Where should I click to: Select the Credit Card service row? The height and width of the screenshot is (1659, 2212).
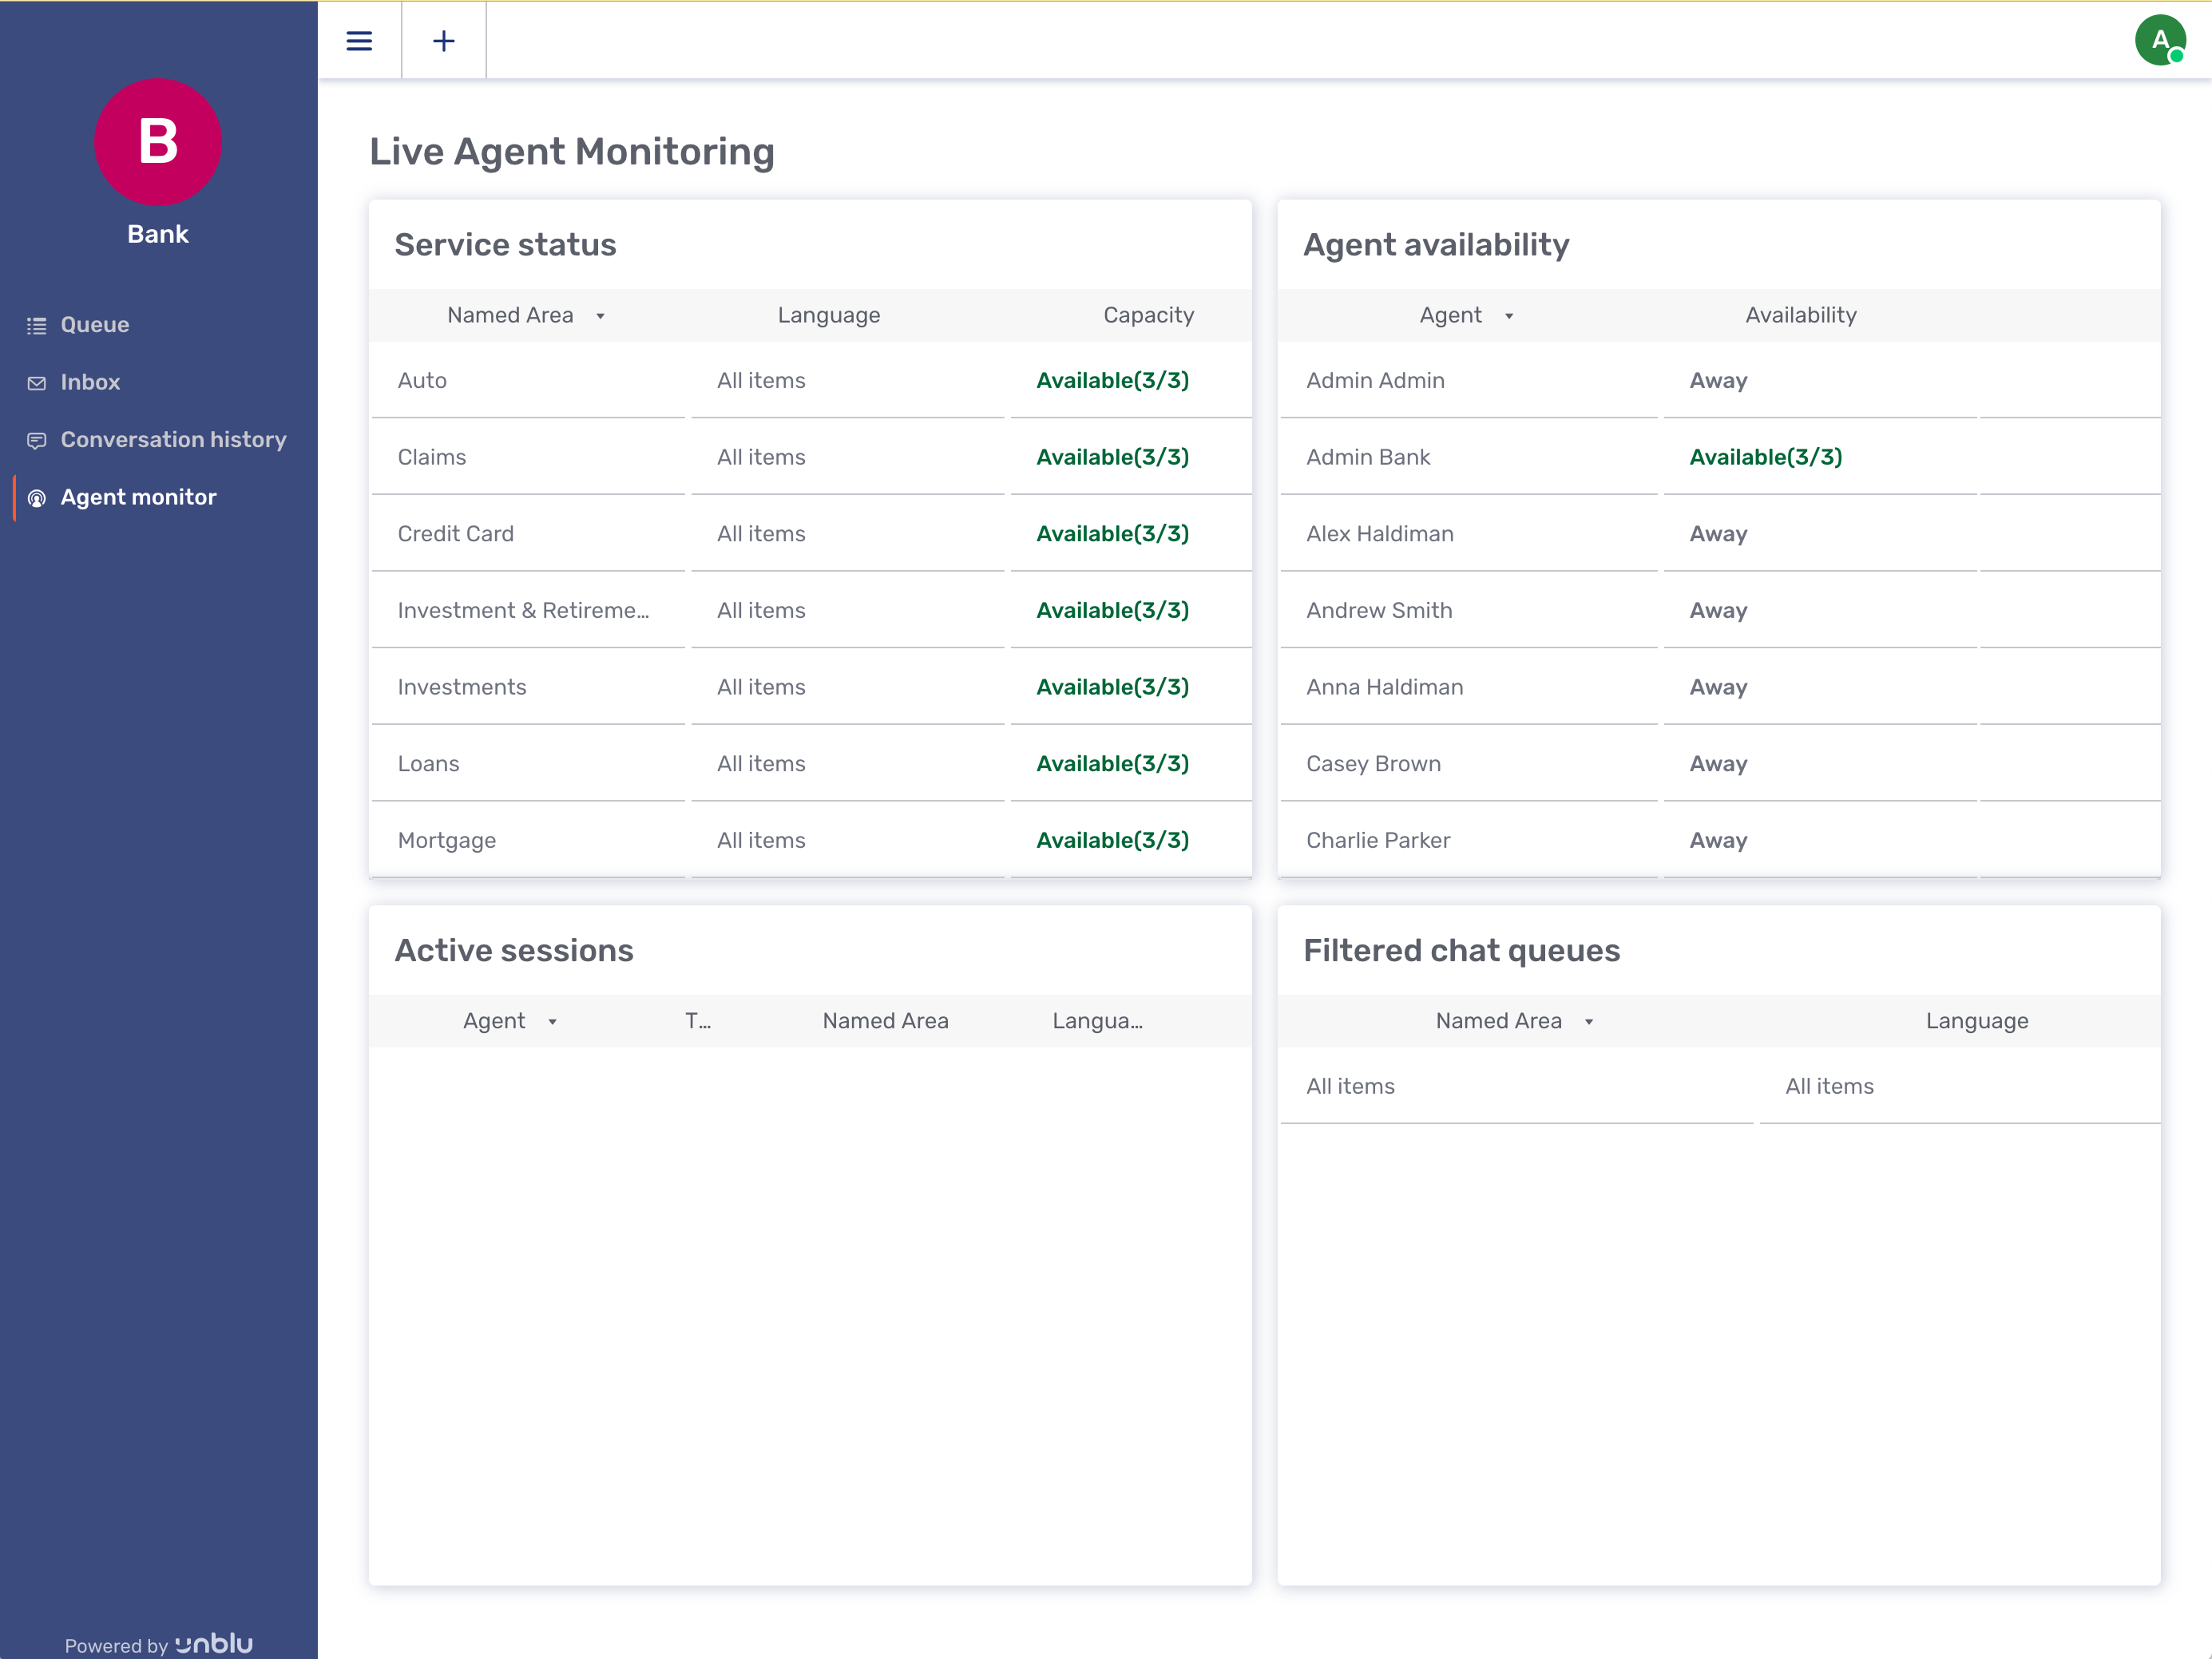[x=456, y=534]
